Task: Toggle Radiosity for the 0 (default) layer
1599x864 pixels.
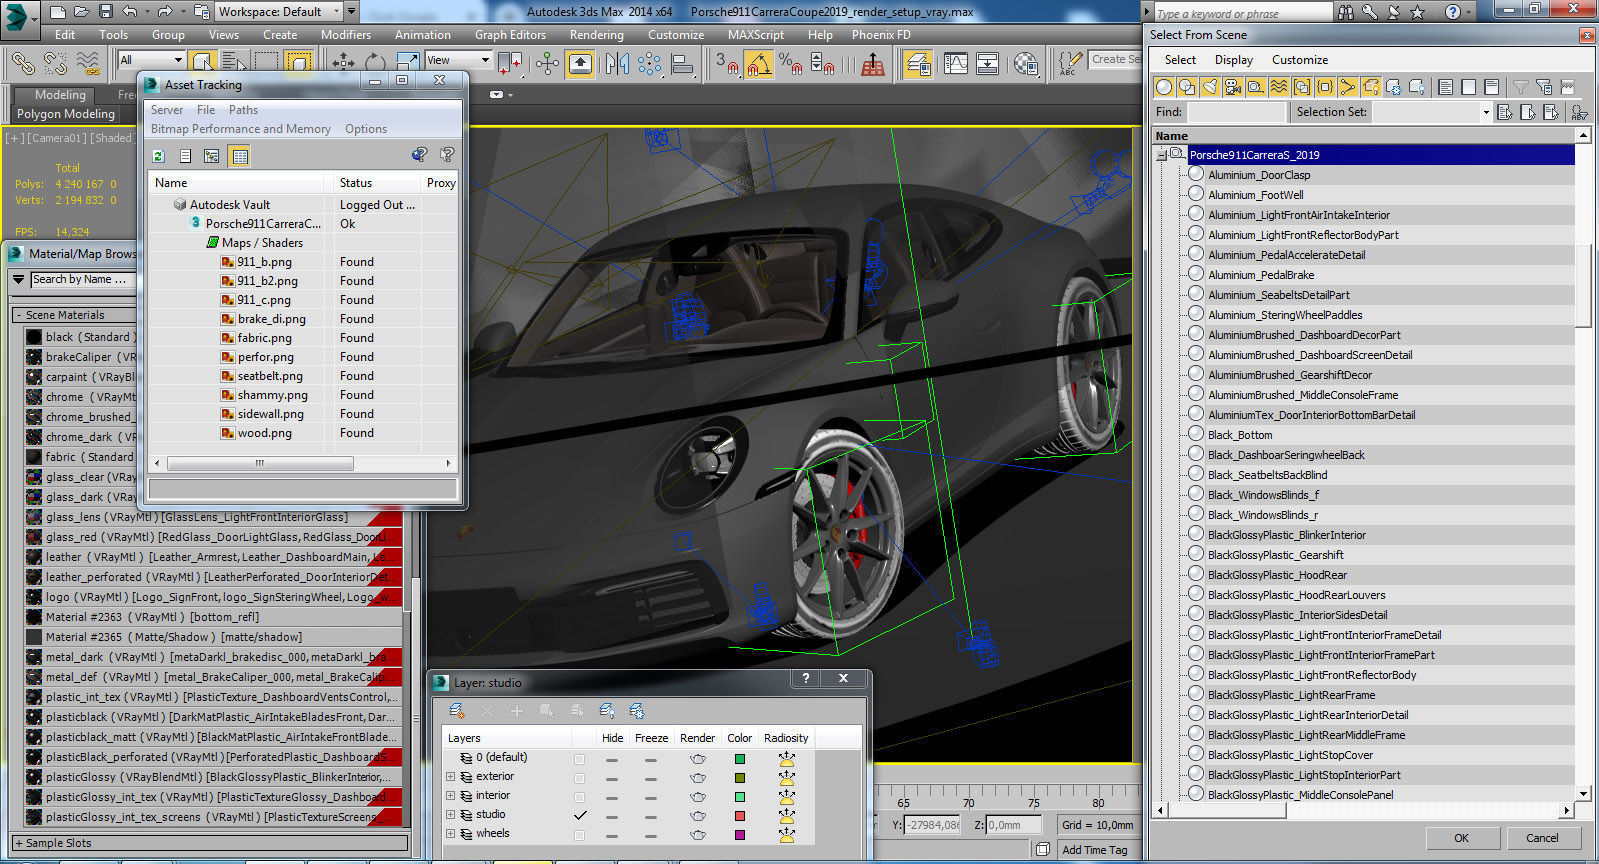Action: pyautogui.click(x=787, y=758)
